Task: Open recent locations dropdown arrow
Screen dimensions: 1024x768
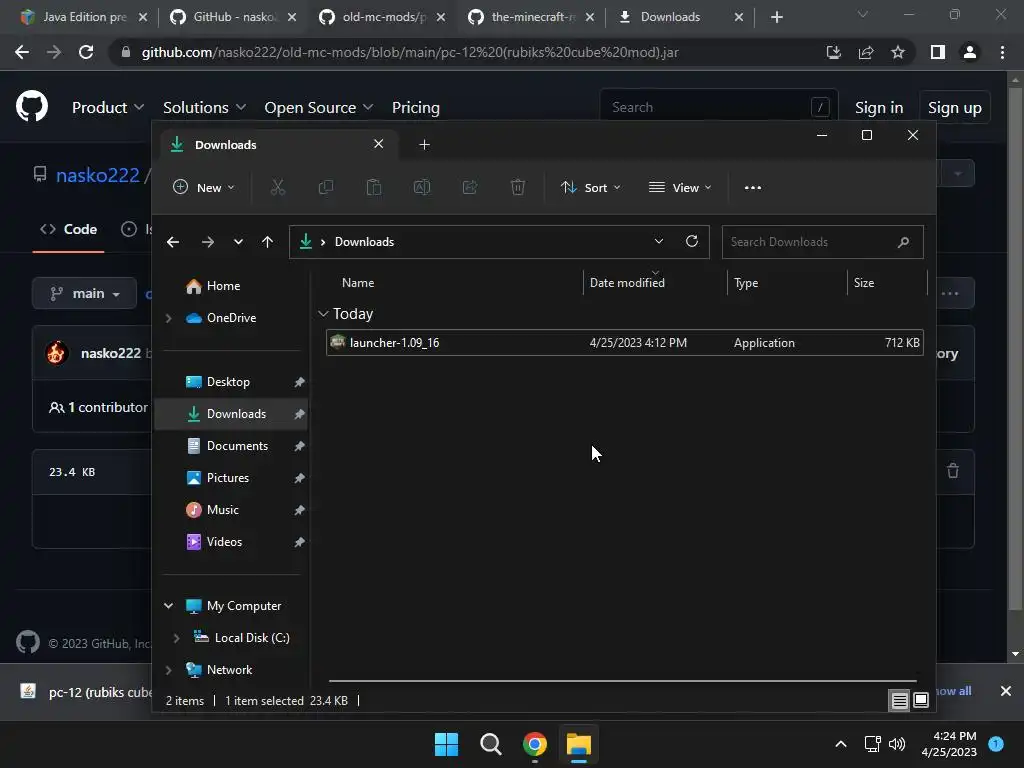Action: 238,242
